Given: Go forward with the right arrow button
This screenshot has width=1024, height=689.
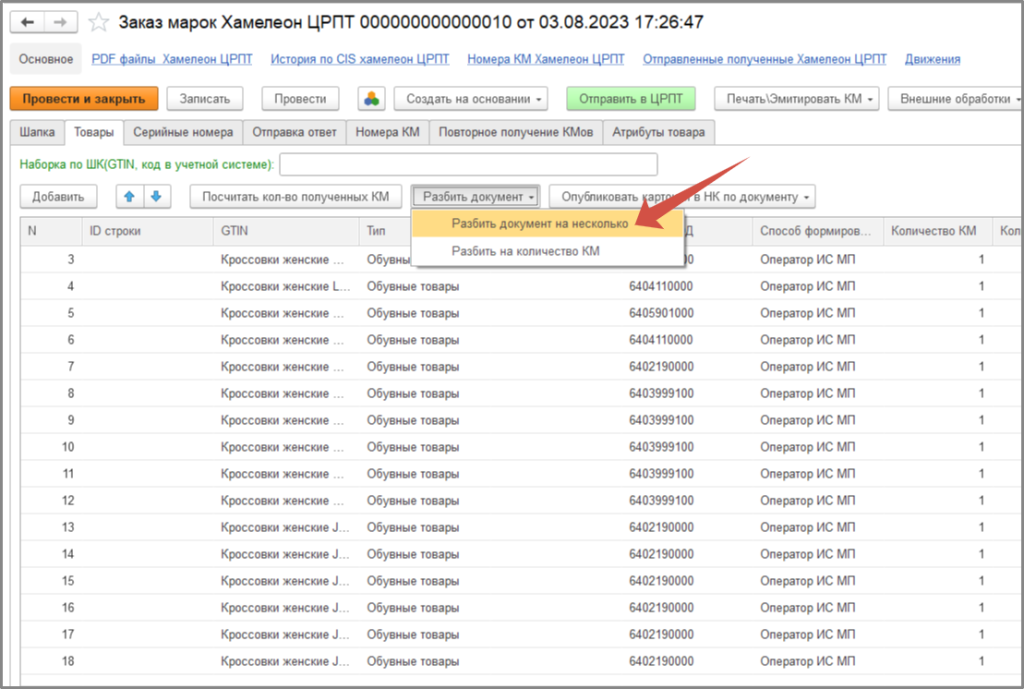Looking at the screenshot, I should tap(61, 22).
